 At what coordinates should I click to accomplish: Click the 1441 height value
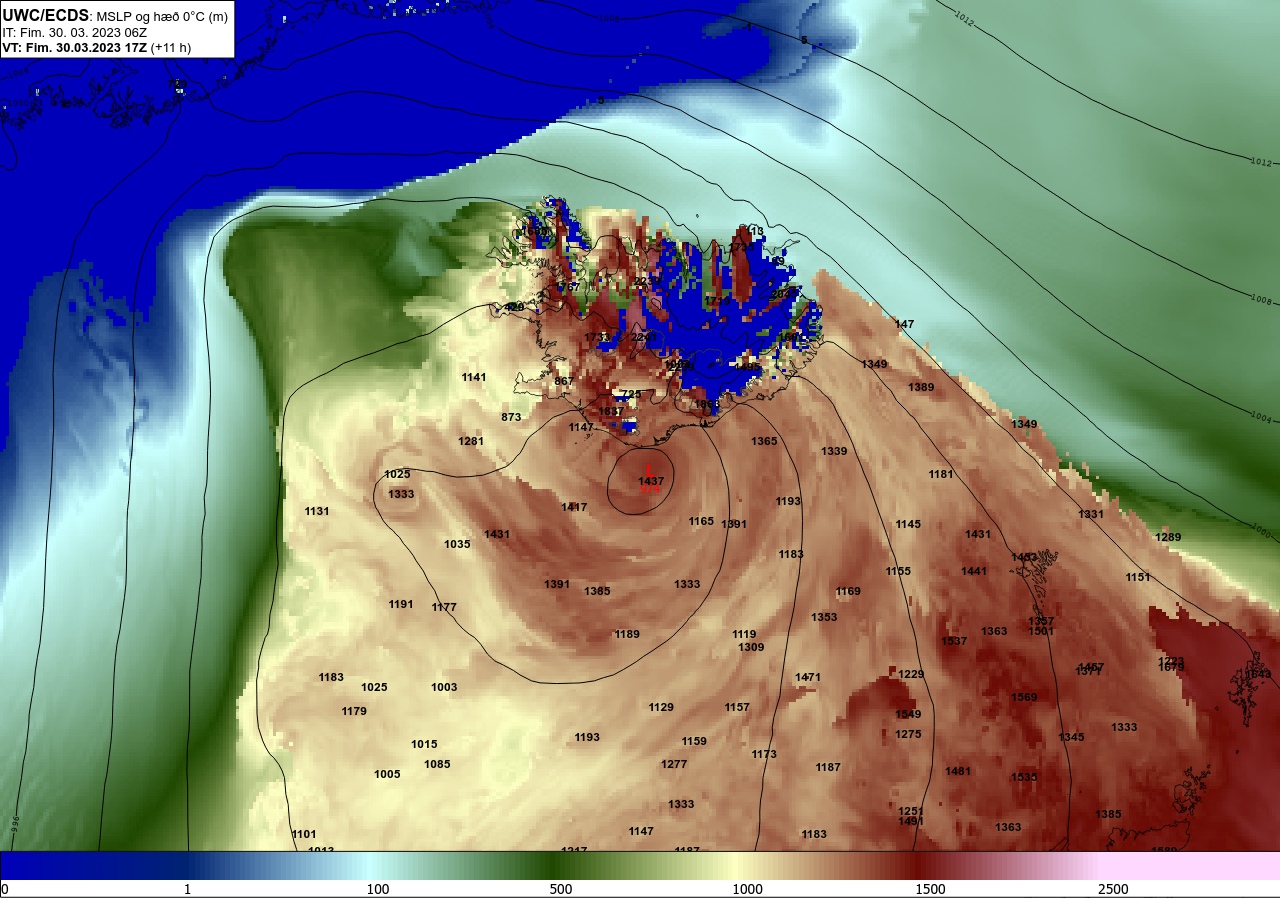[974, 571]
